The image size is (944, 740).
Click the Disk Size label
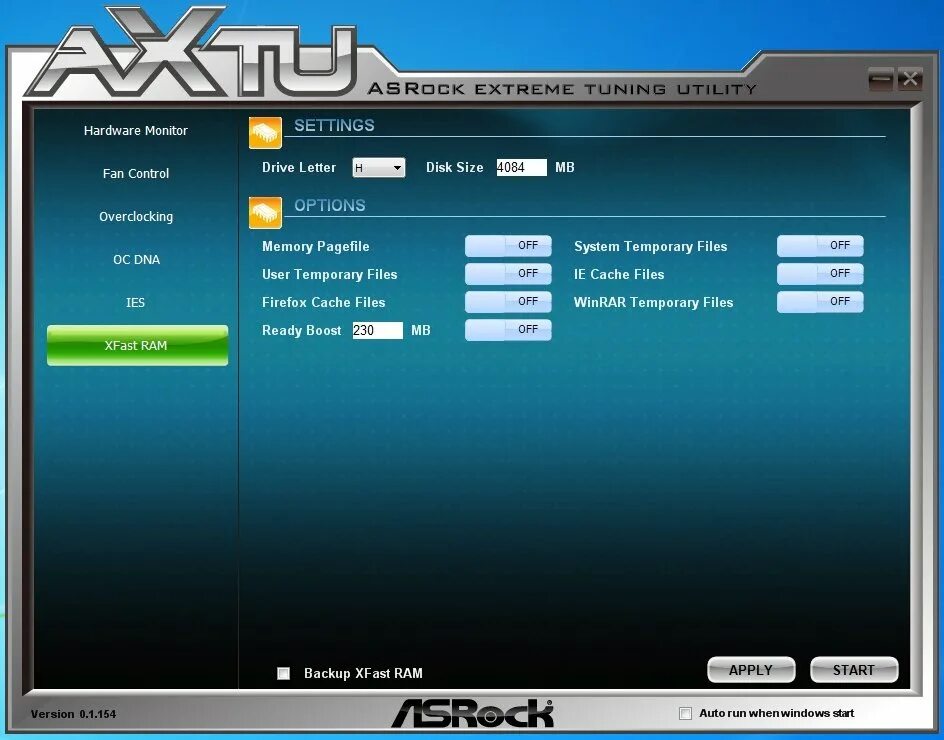point(455,167)
